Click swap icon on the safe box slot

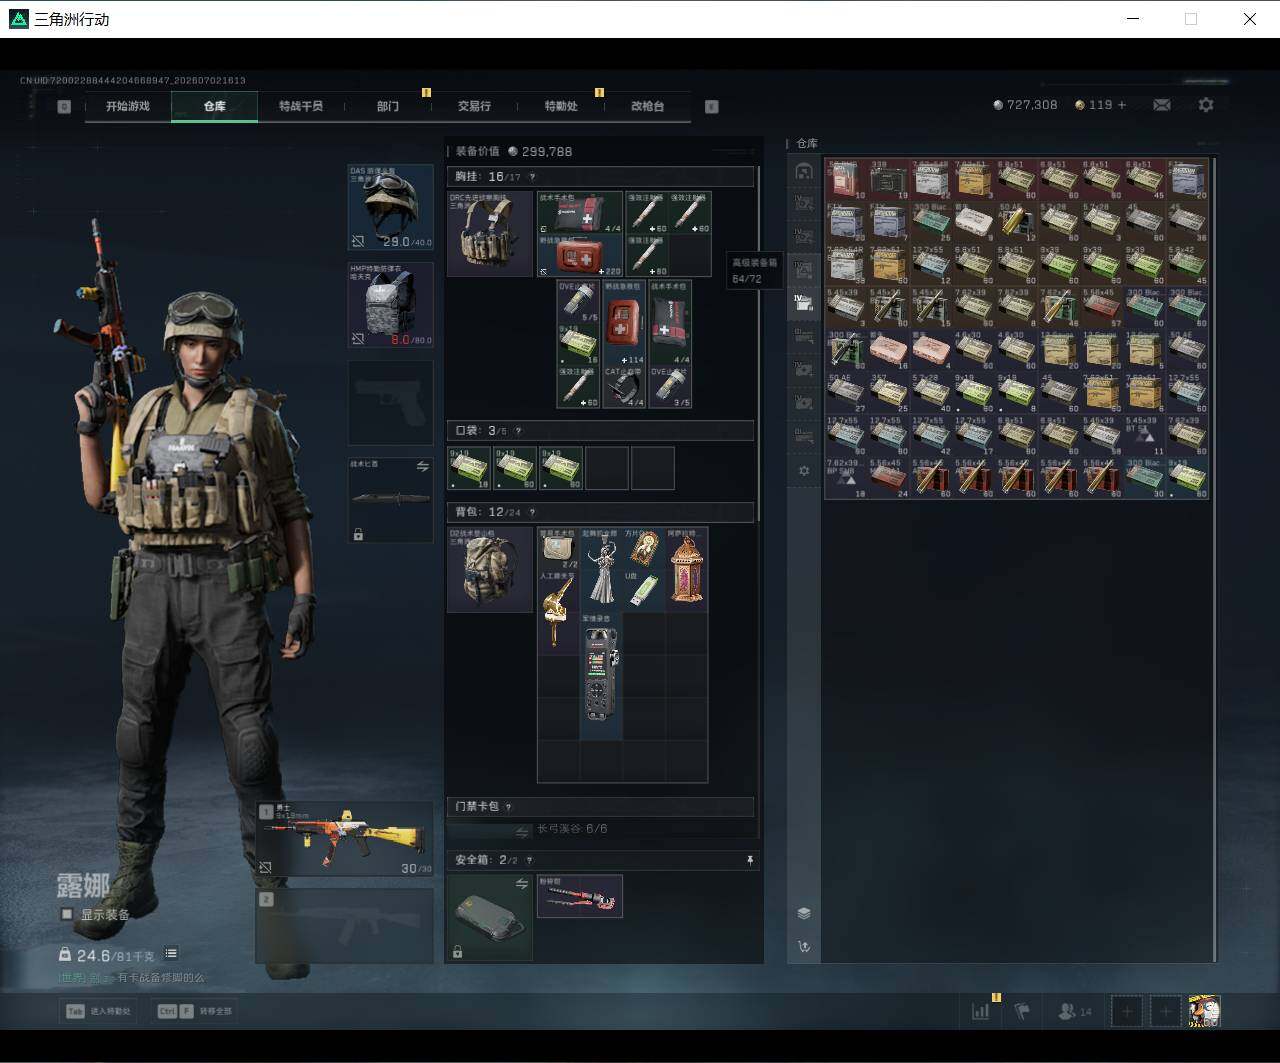pyautogui.click(x=522, y=884)
